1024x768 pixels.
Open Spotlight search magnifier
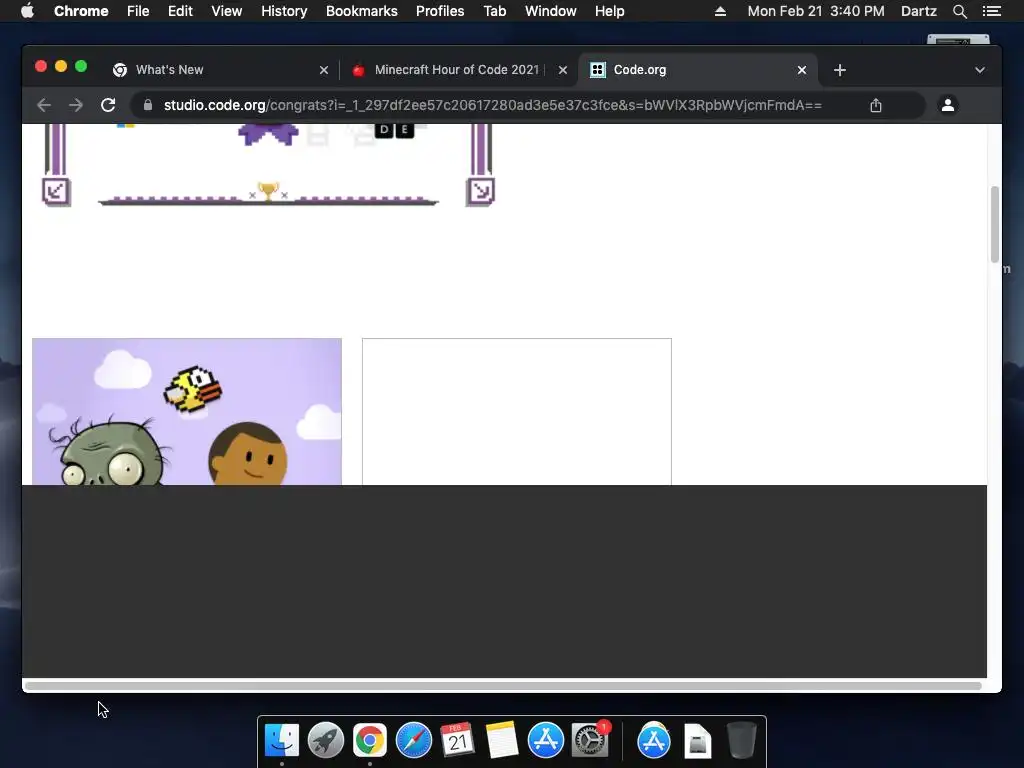click(x=959, y=11)
